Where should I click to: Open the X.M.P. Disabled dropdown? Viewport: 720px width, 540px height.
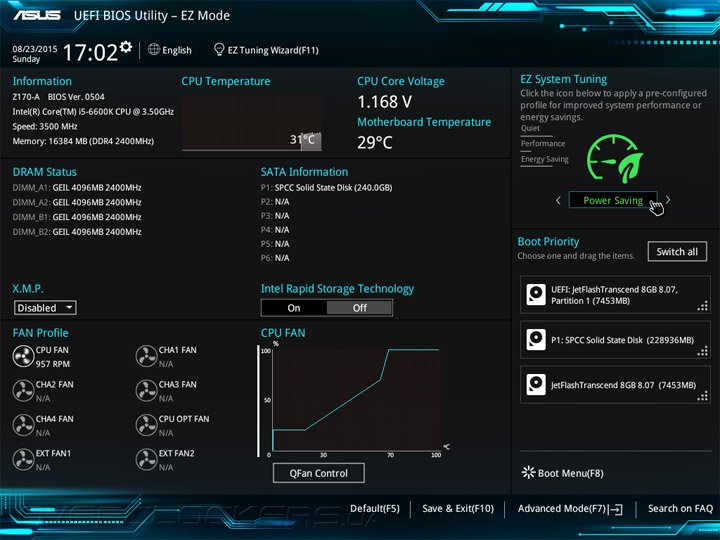pyautogui.click(x=45, y=308)
